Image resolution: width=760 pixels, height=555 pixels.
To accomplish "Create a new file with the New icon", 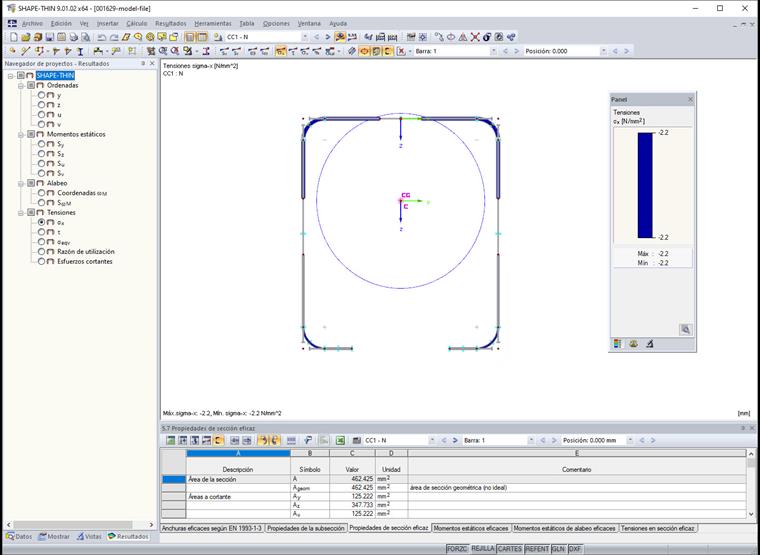I will [14, 37].
